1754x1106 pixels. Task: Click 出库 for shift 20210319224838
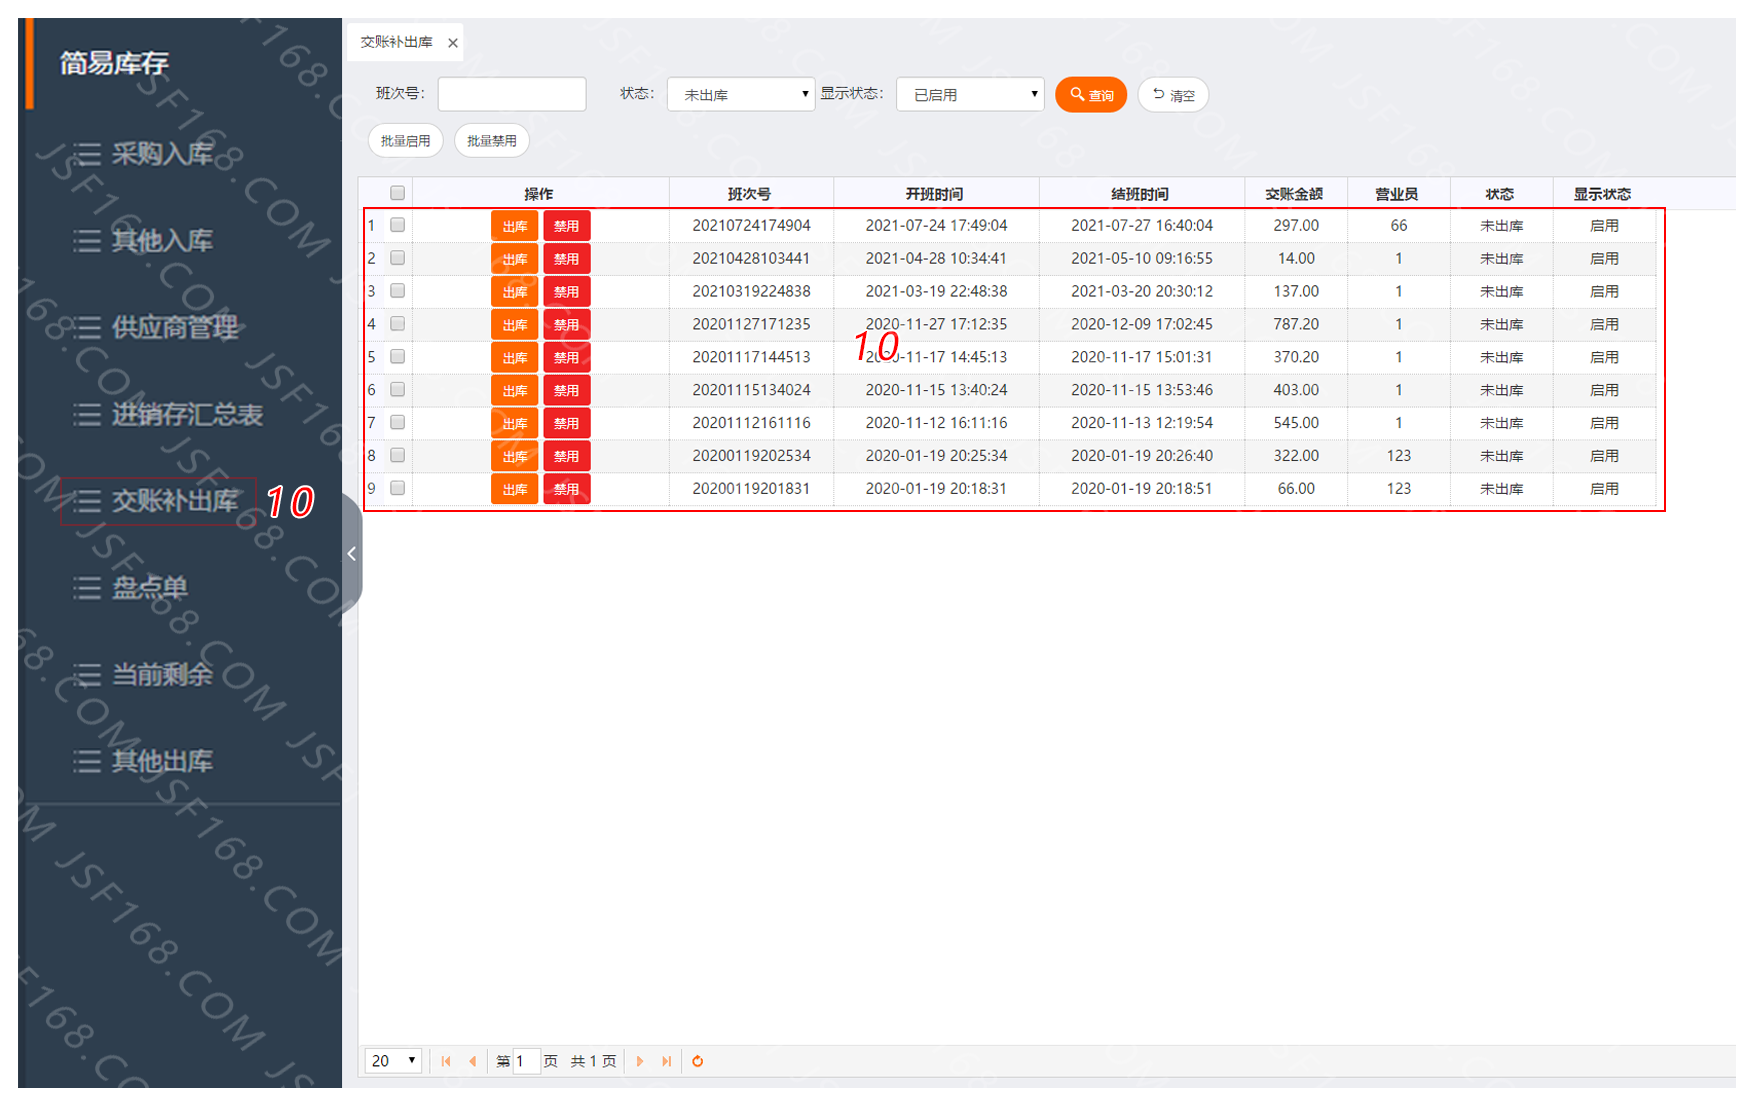[x=515, y=292]
